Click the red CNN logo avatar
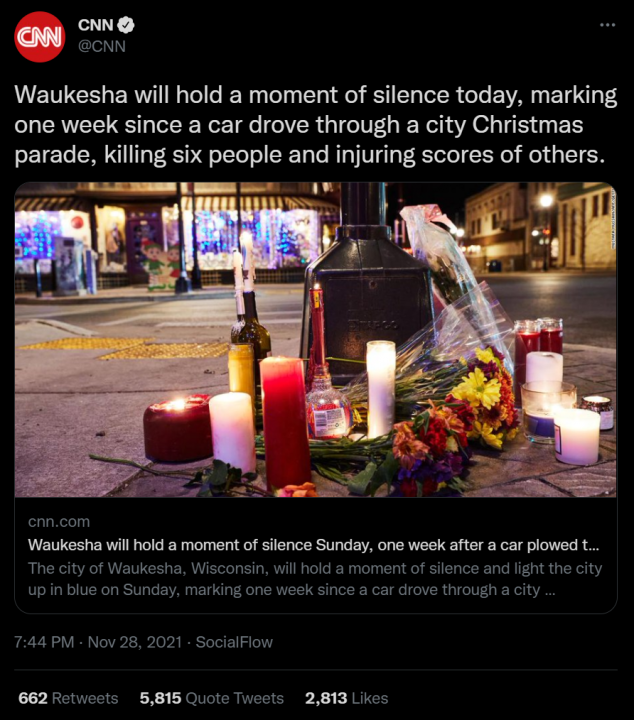This screenshot has height=720, width=634. 39,37
